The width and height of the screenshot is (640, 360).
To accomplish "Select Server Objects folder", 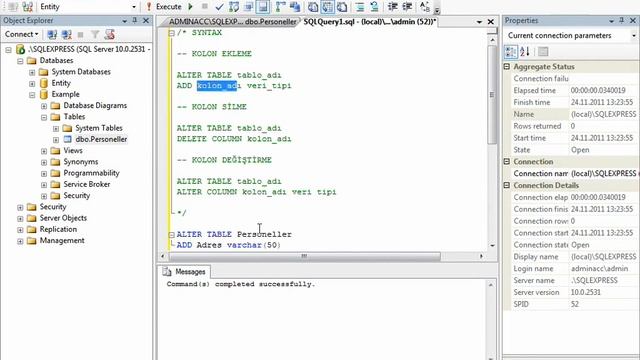I will pos(63,218).
